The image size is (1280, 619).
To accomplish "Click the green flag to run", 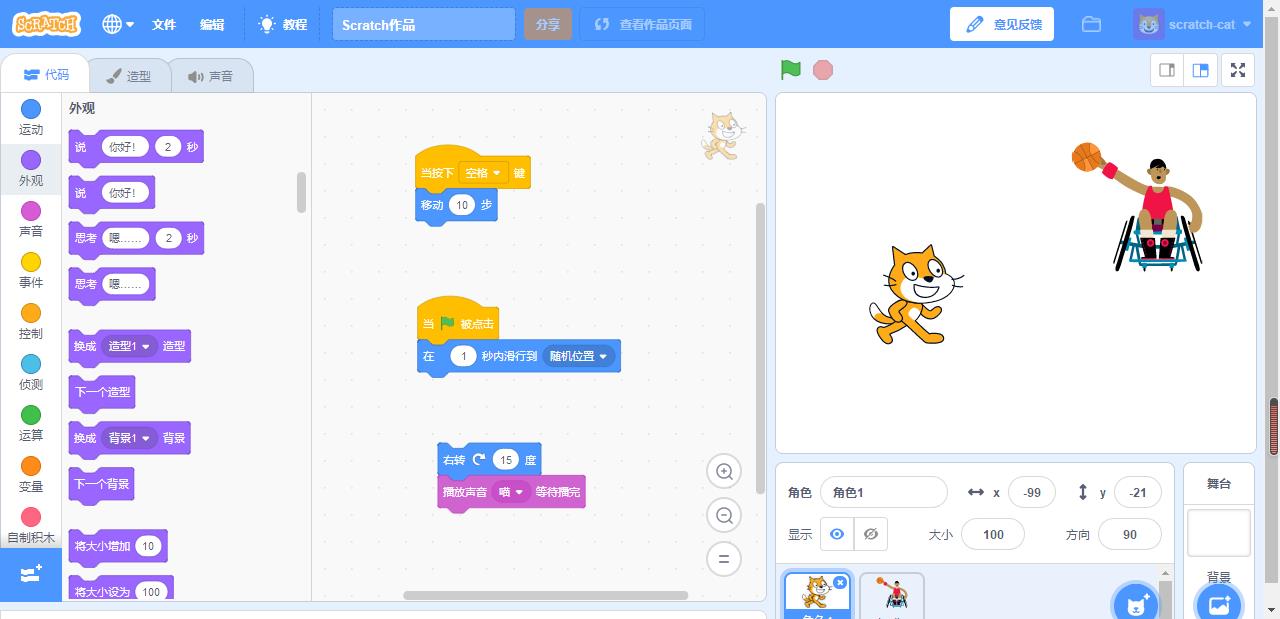I will click(791, 70).
